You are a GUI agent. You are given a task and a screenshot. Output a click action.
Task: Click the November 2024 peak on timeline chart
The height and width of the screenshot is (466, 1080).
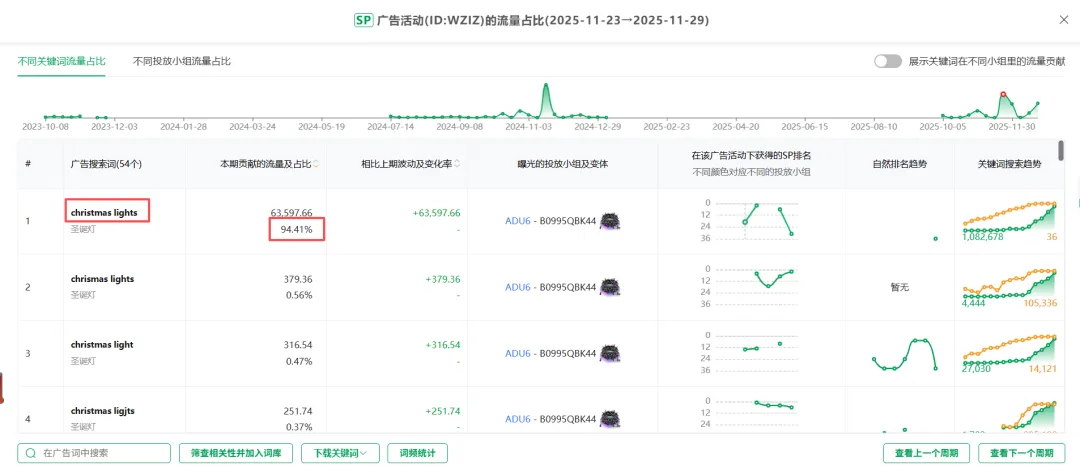546,87
